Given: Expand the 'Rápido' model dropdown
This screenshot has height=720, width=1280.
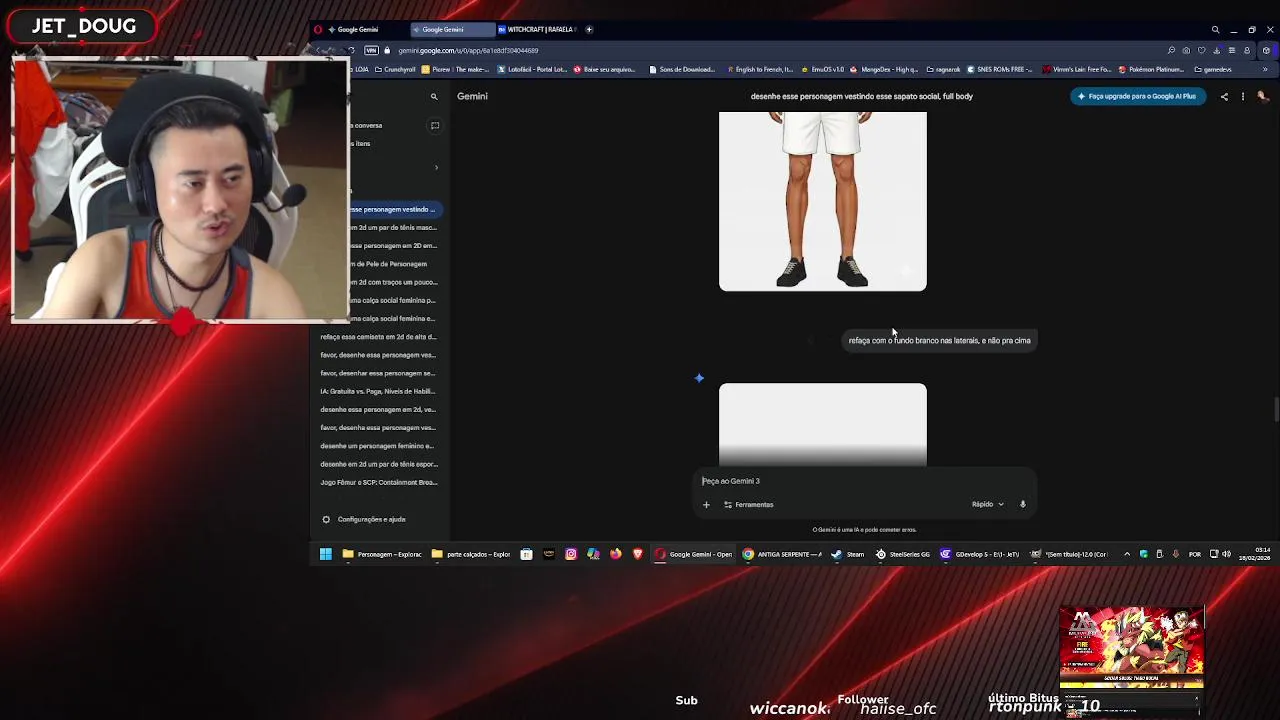Looking at the screenshot, I should (987, 505).
